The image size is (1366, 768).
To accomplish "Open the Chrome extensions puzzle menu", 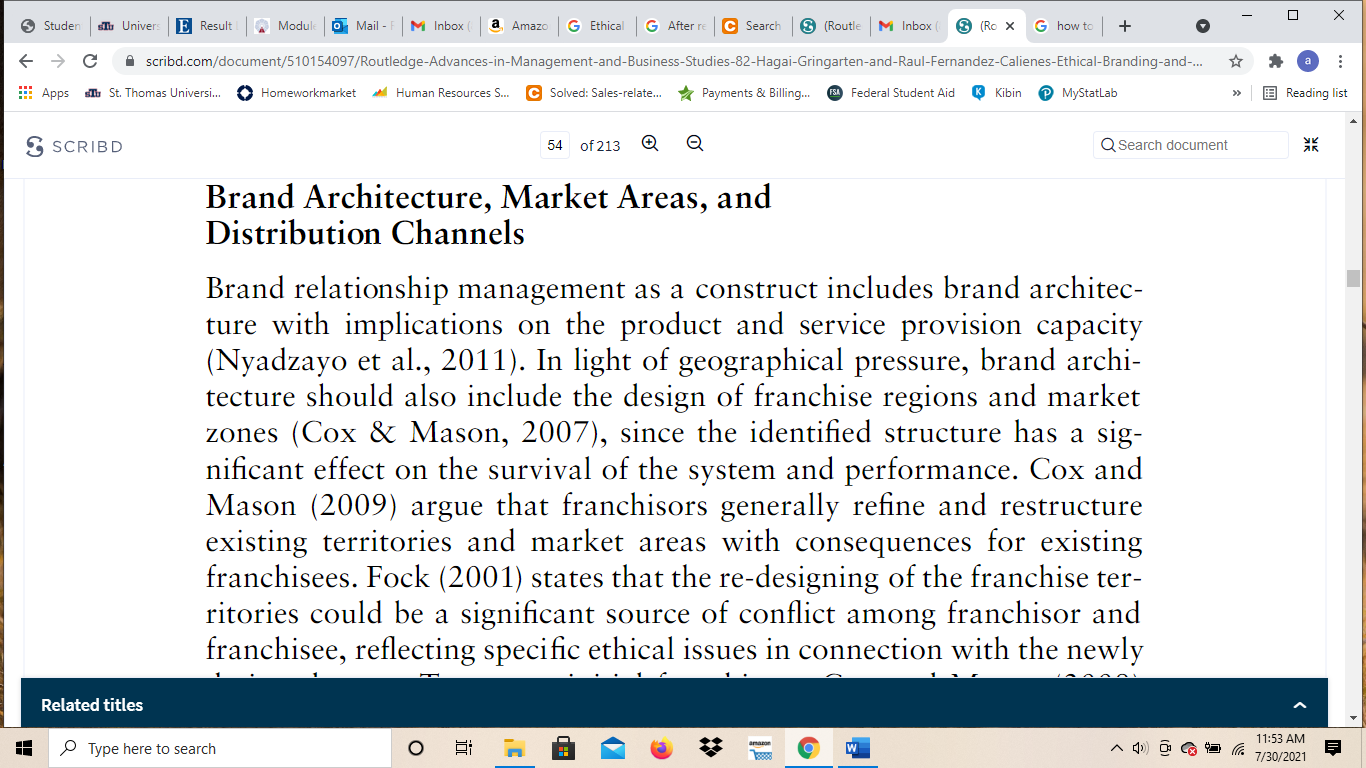I will pos(1275,61).
